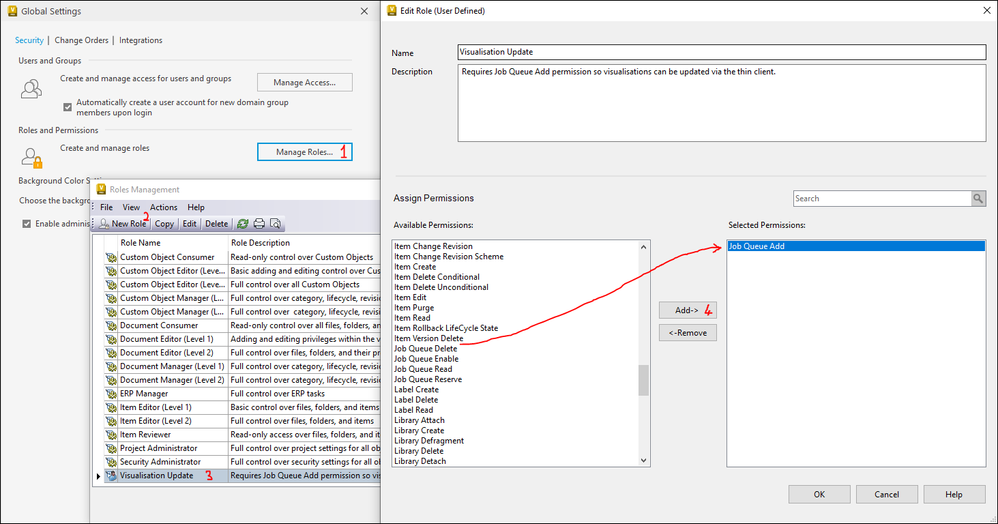This screenshot has height=524, width=998.
Task: Click the refresh icon in Roles Management toolbar
Action: pyautogui.click(x=242, y=223)
